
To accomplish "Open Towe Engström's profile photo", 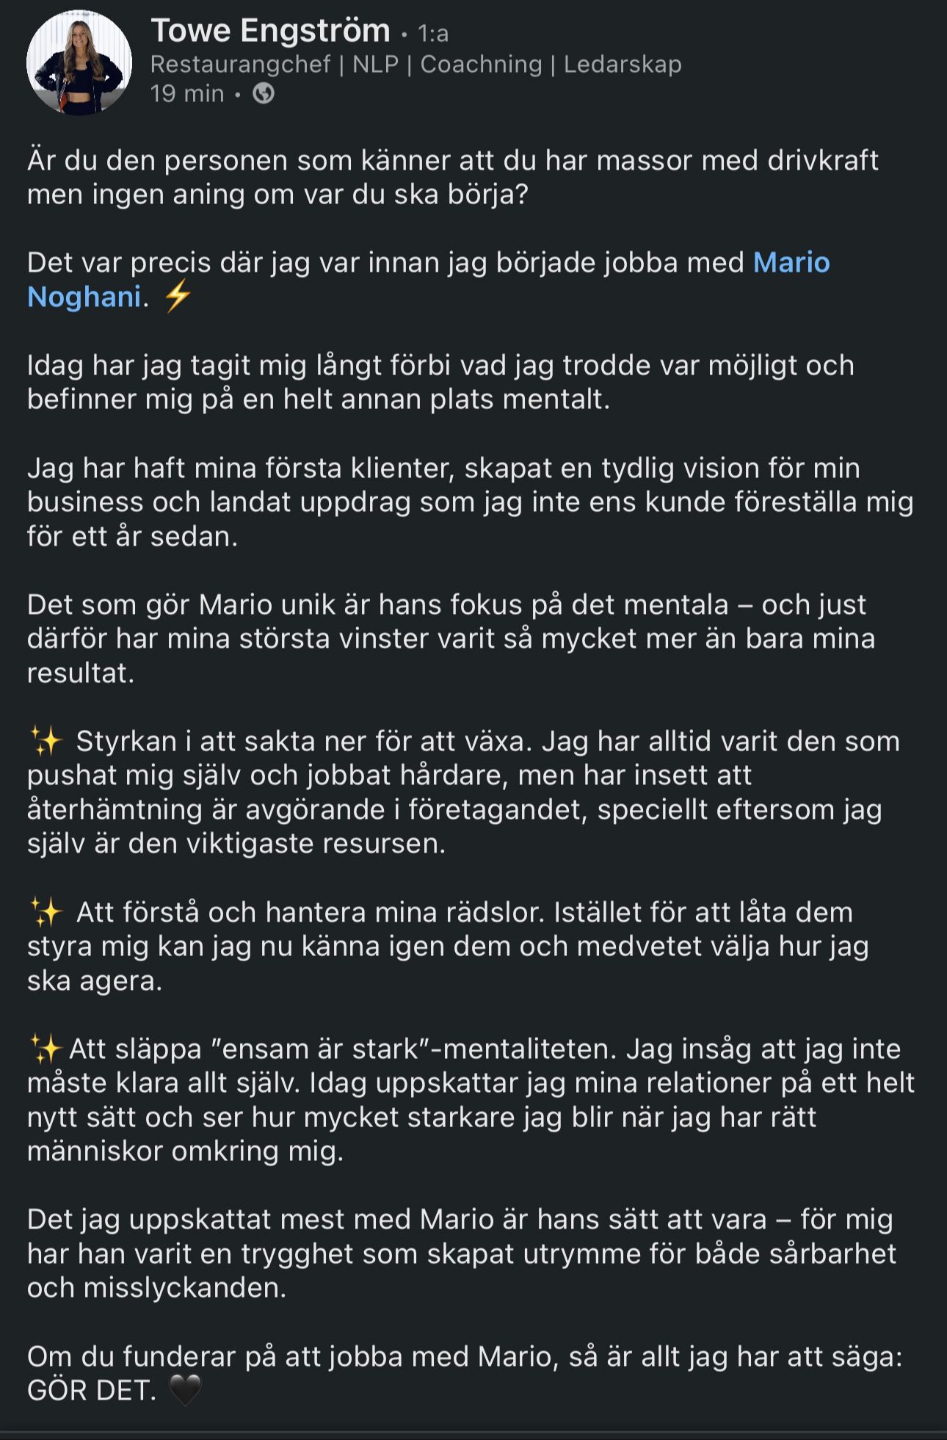I will coord(79,63).
